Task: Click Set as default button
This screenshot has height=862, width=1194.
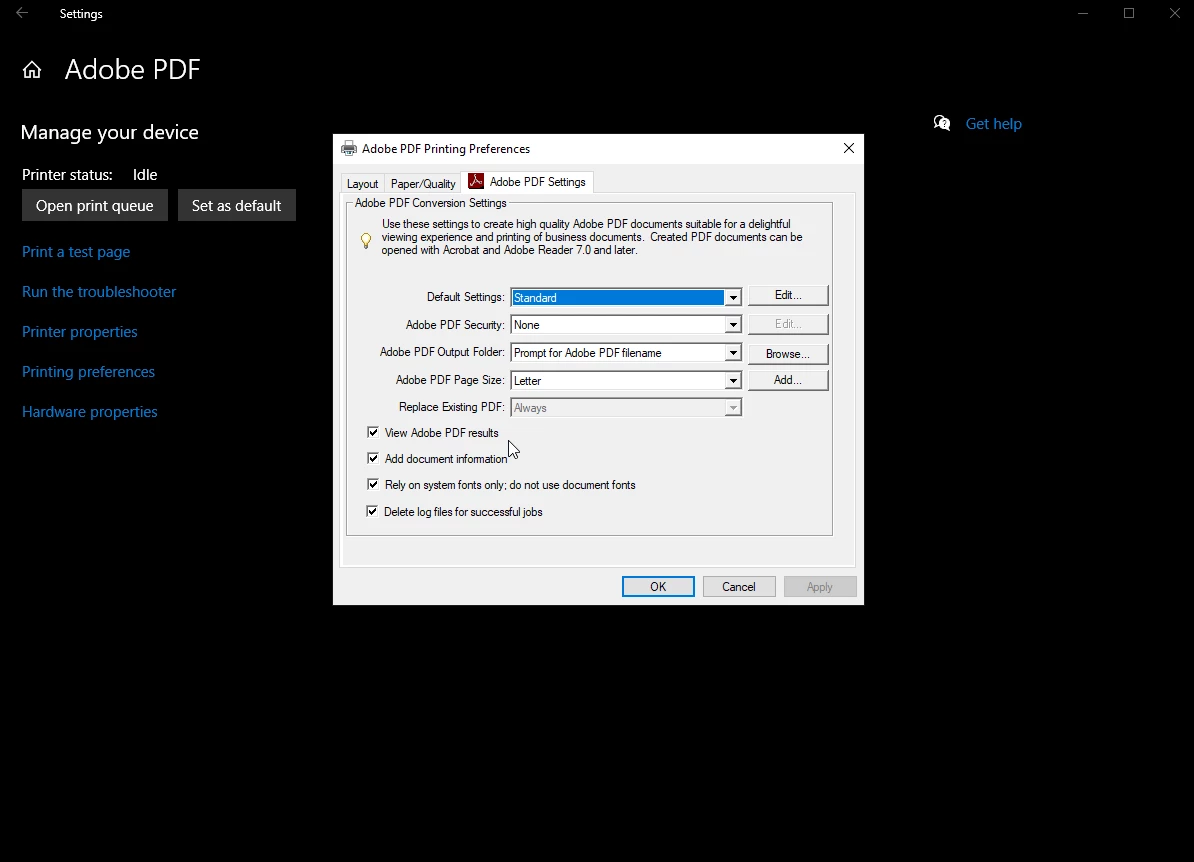Action: (x=237, y=206)
